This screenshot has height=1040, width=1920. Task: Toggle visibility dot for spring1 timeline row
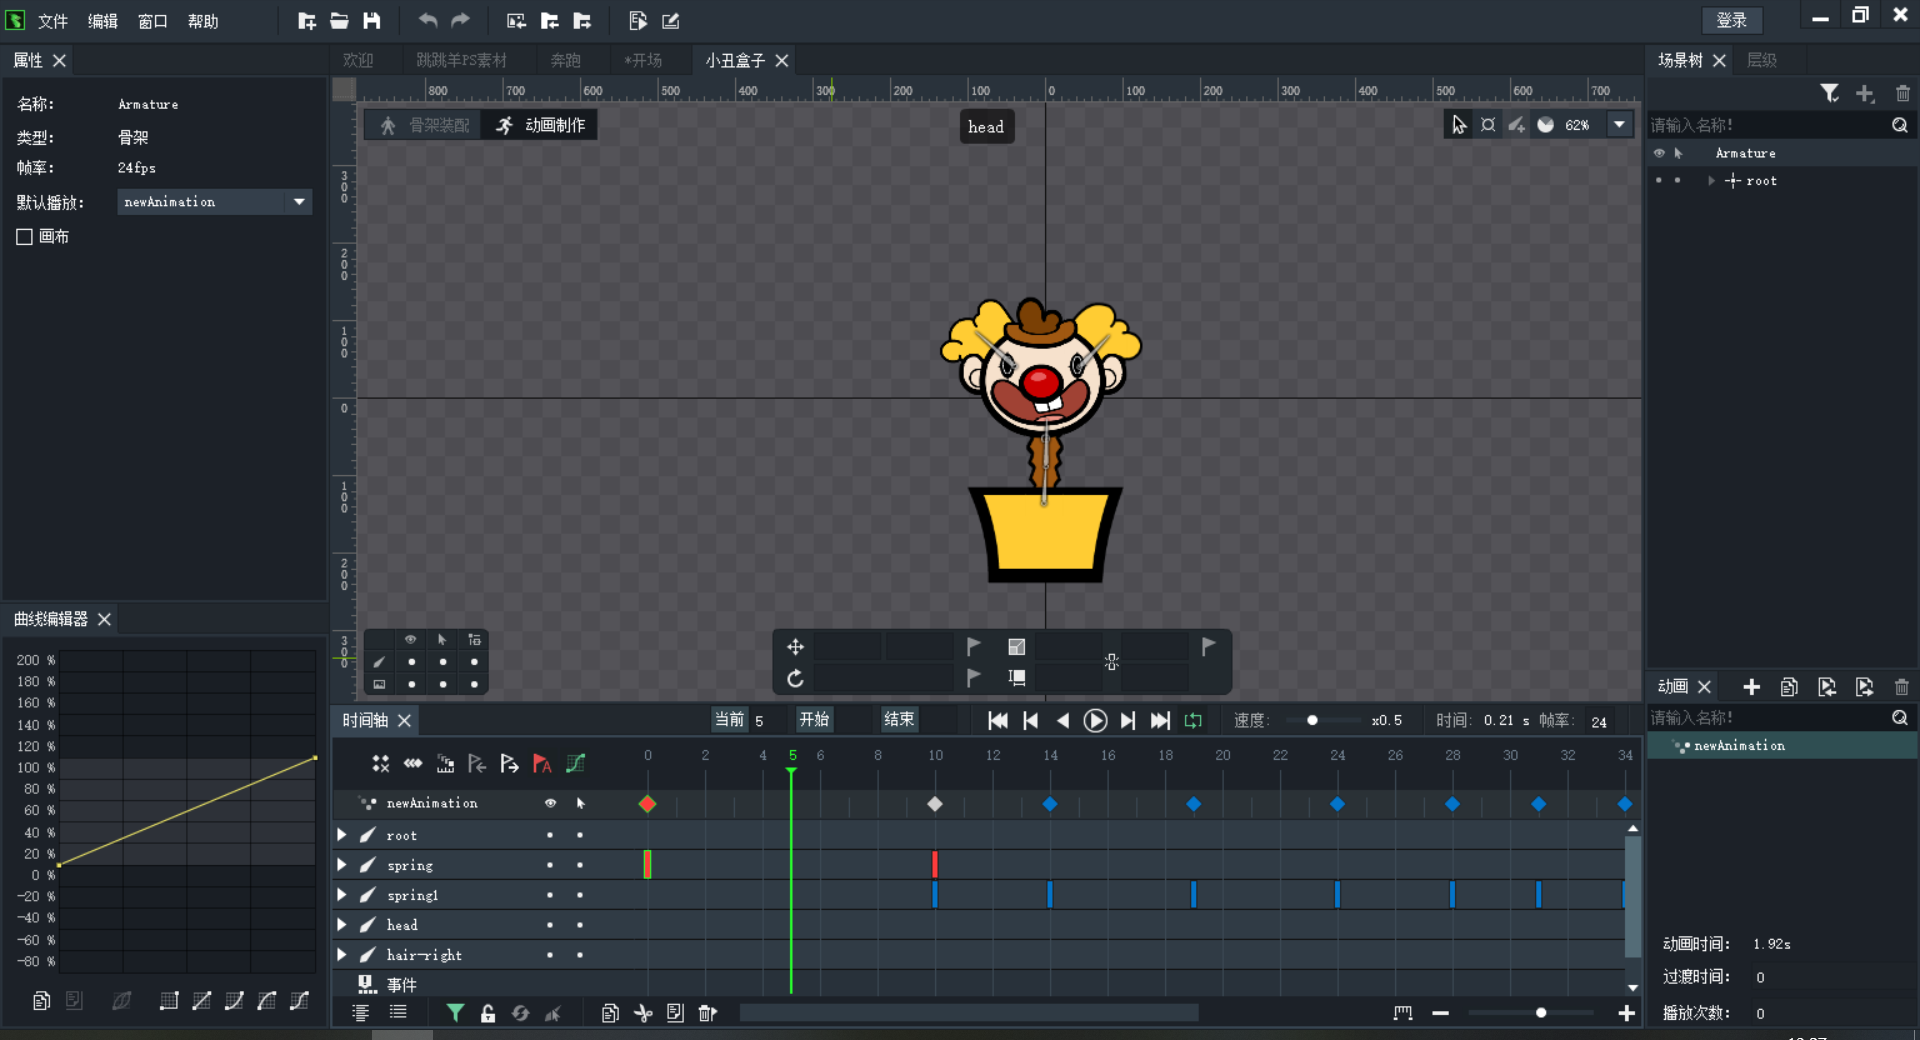point(550,895)
